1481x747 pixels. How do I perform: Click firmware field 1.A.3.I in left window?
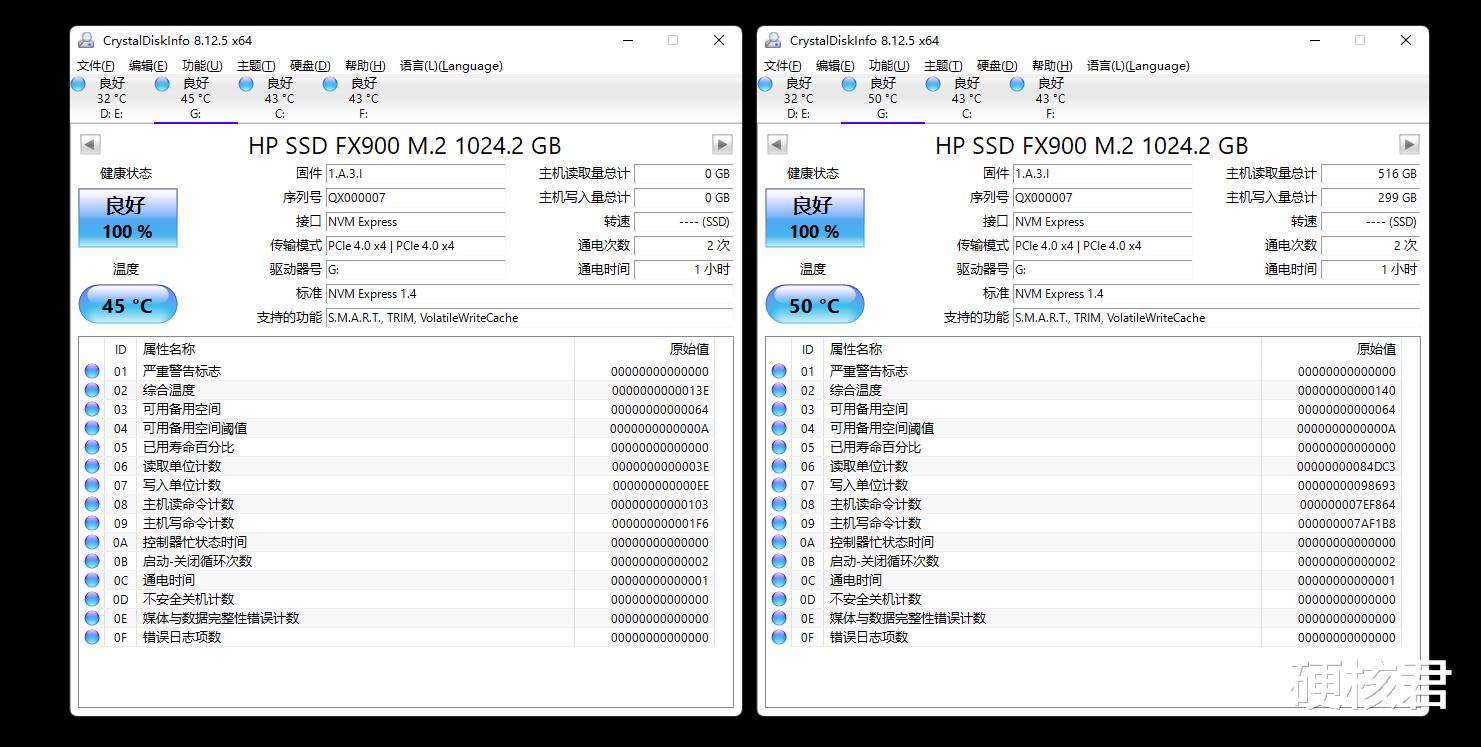pyautogui.click(x=416, y=174)
